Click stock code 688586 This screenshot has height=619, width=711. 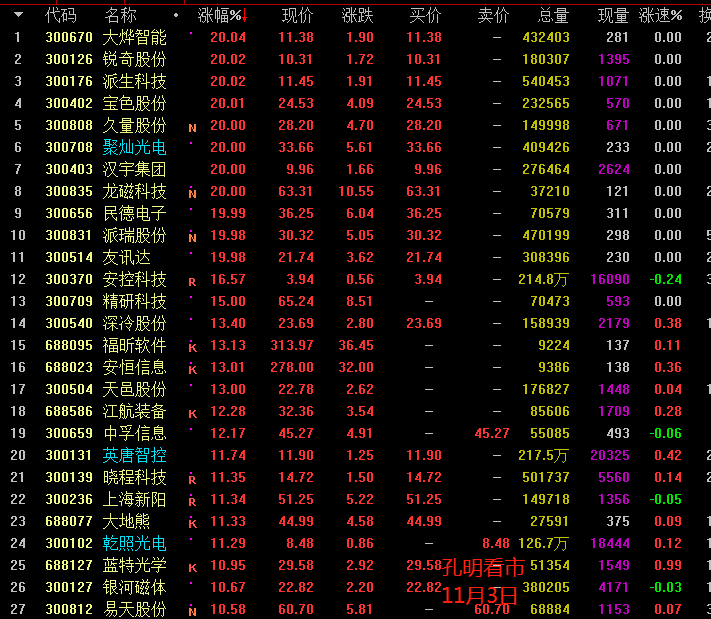[69, 411]
